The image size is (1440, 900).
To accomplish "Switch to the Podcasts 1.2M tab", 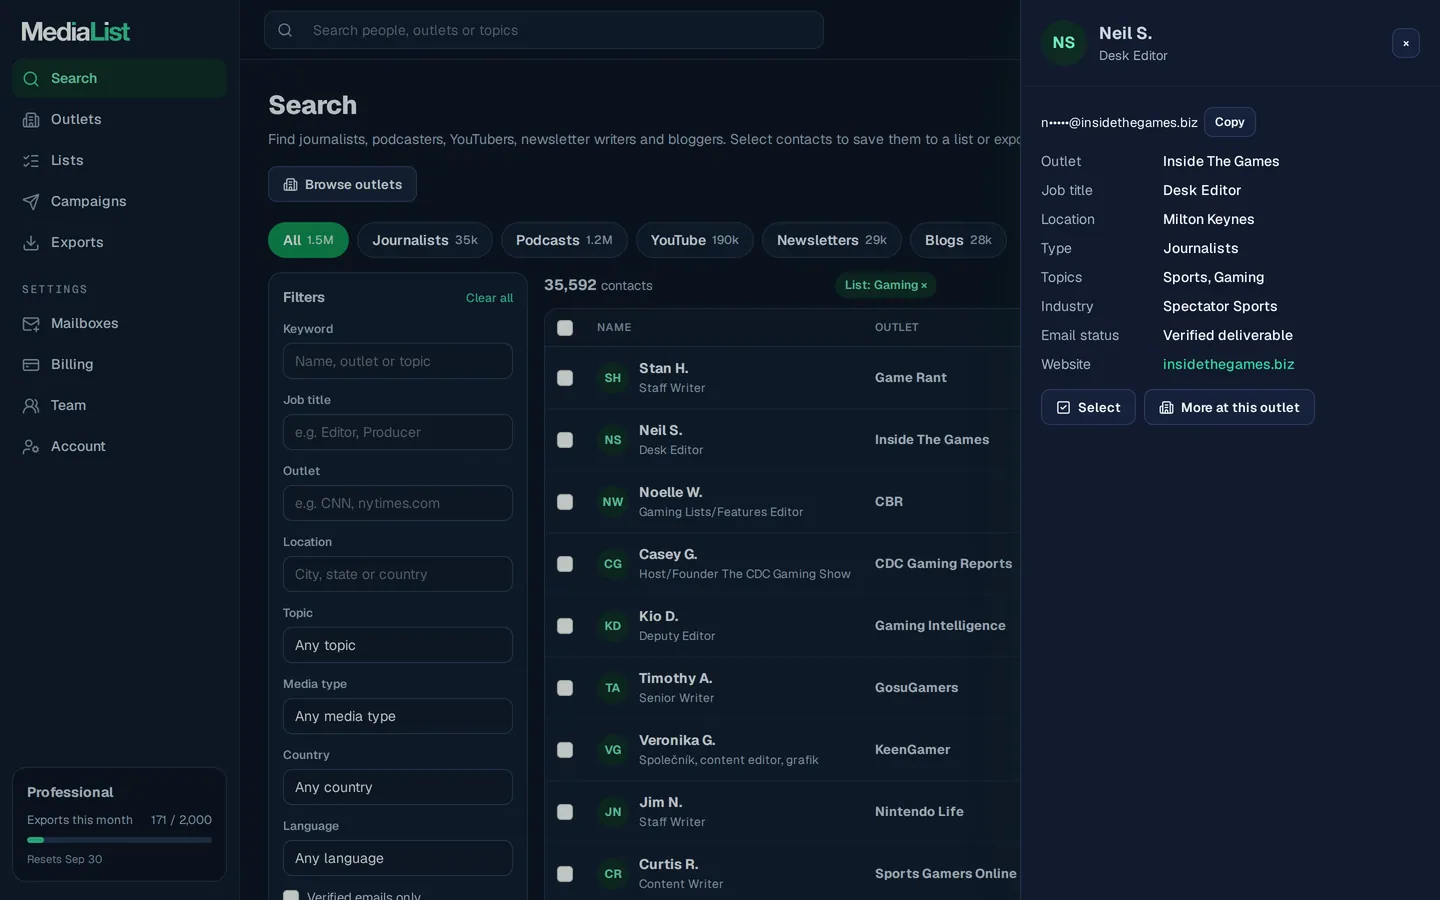I will click(564, 240).
